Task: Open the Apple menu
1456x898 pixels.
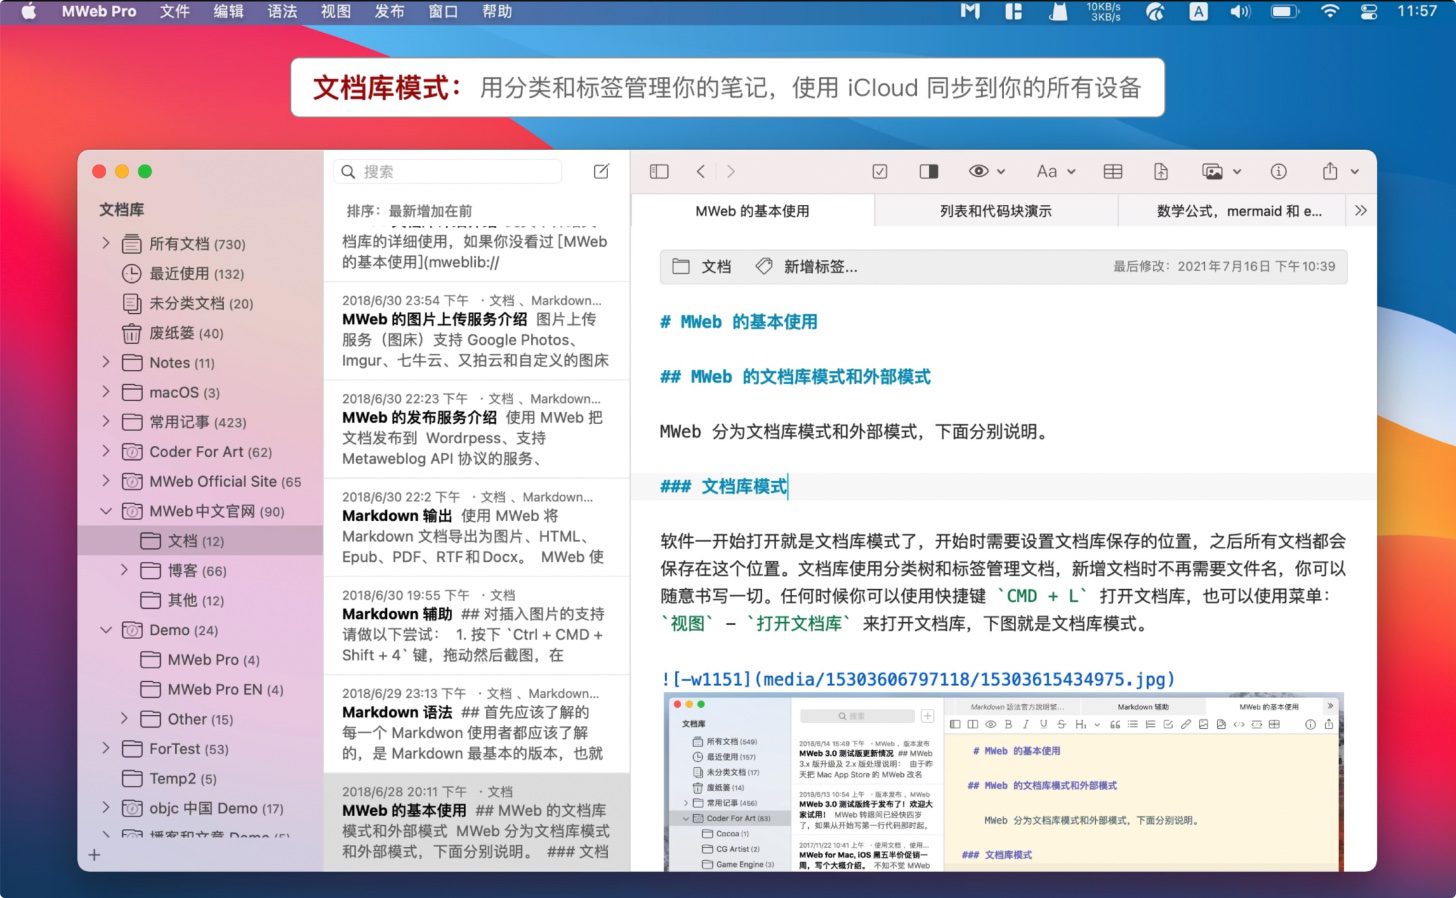Action: click(28, 12)
